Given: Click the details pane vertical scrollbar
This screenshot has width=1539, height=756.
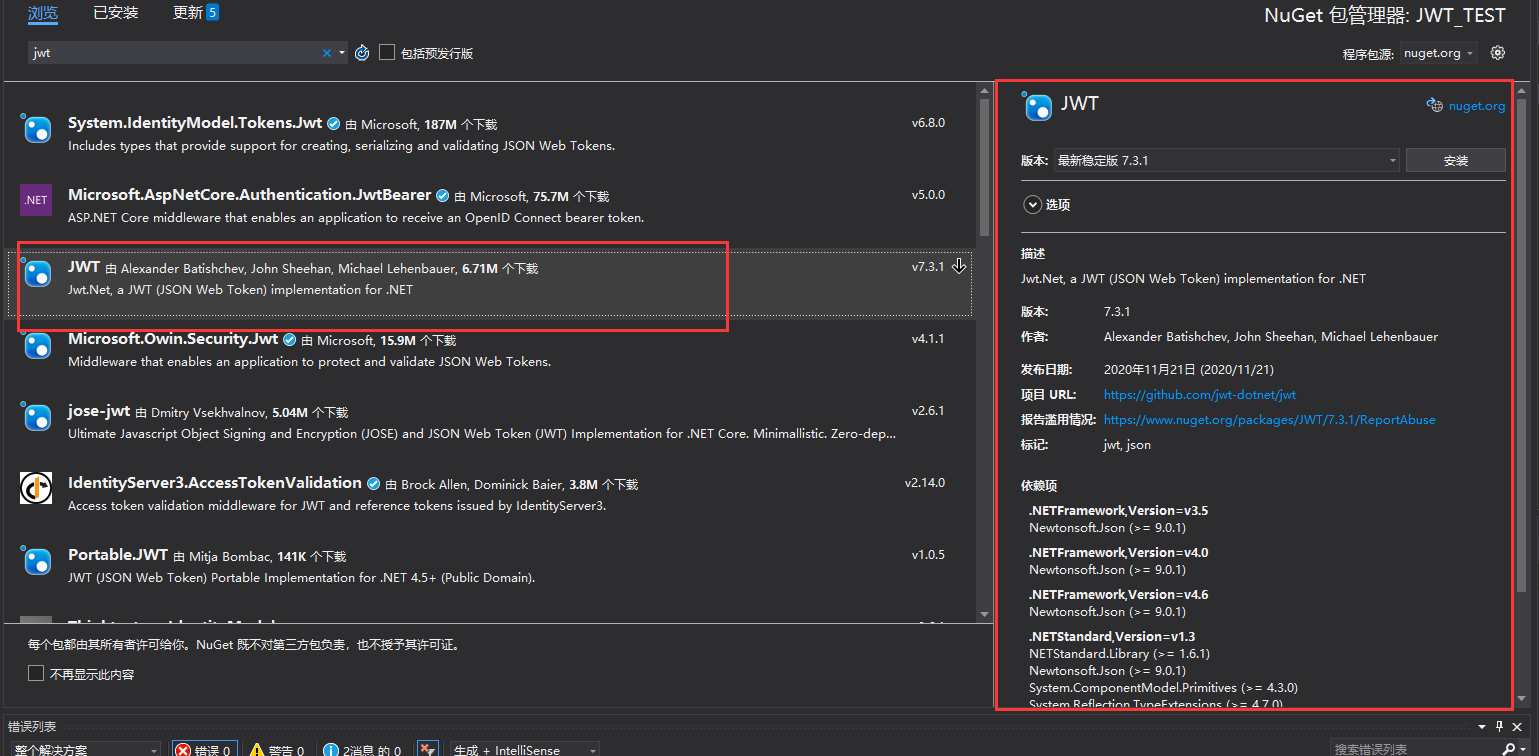Looking at the screenshot, I should 1522,394.
